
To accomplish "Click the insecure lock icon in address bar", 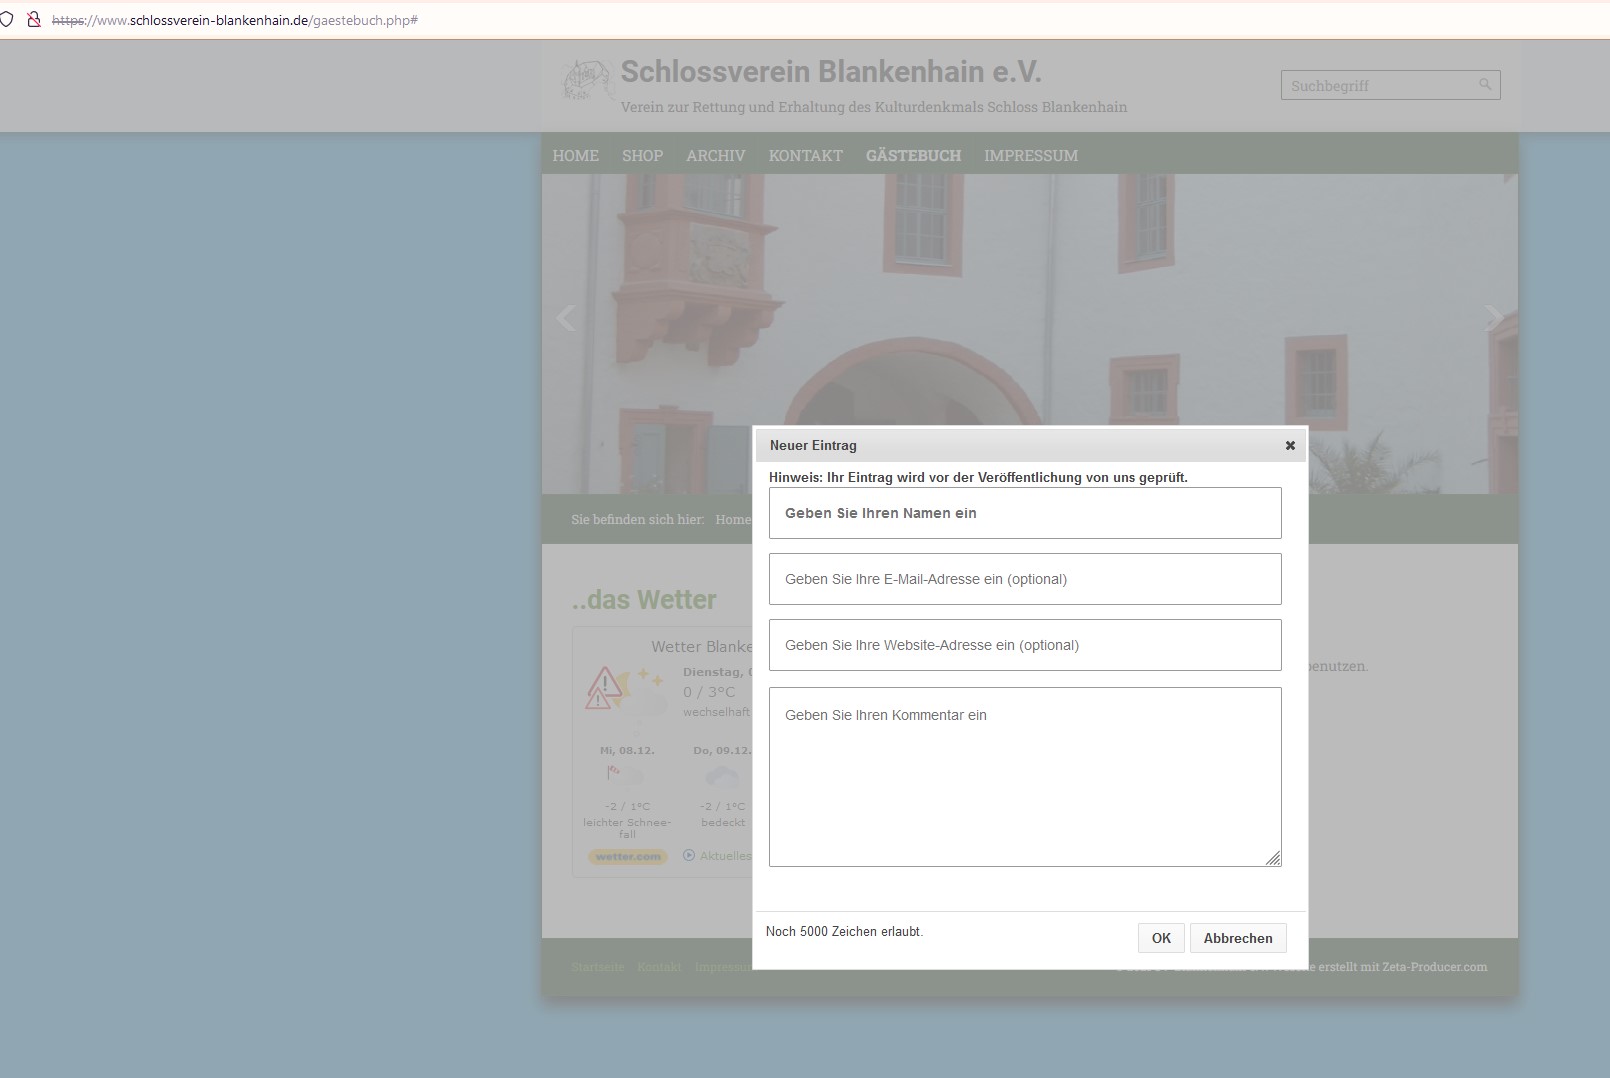I will (x=34, y=19).
